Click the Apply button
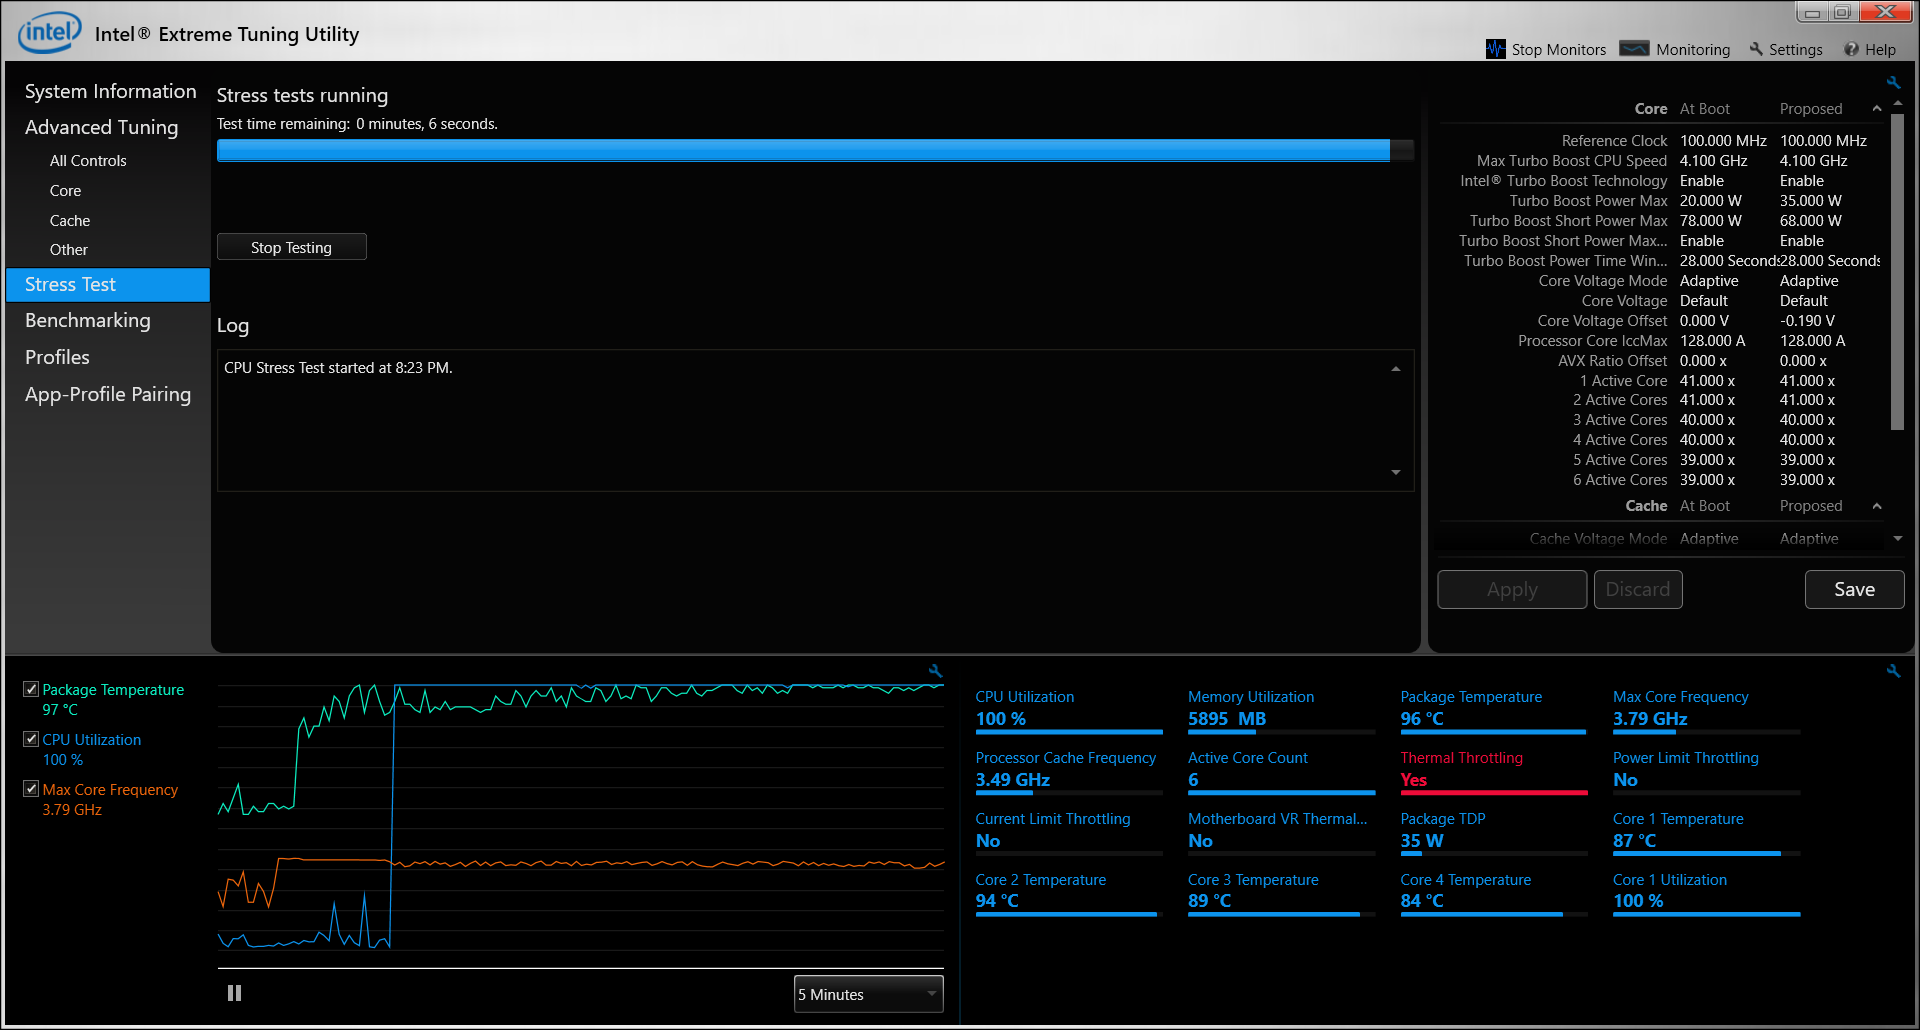This screenshot has width=1920, height=1030. pos(1511,589)
